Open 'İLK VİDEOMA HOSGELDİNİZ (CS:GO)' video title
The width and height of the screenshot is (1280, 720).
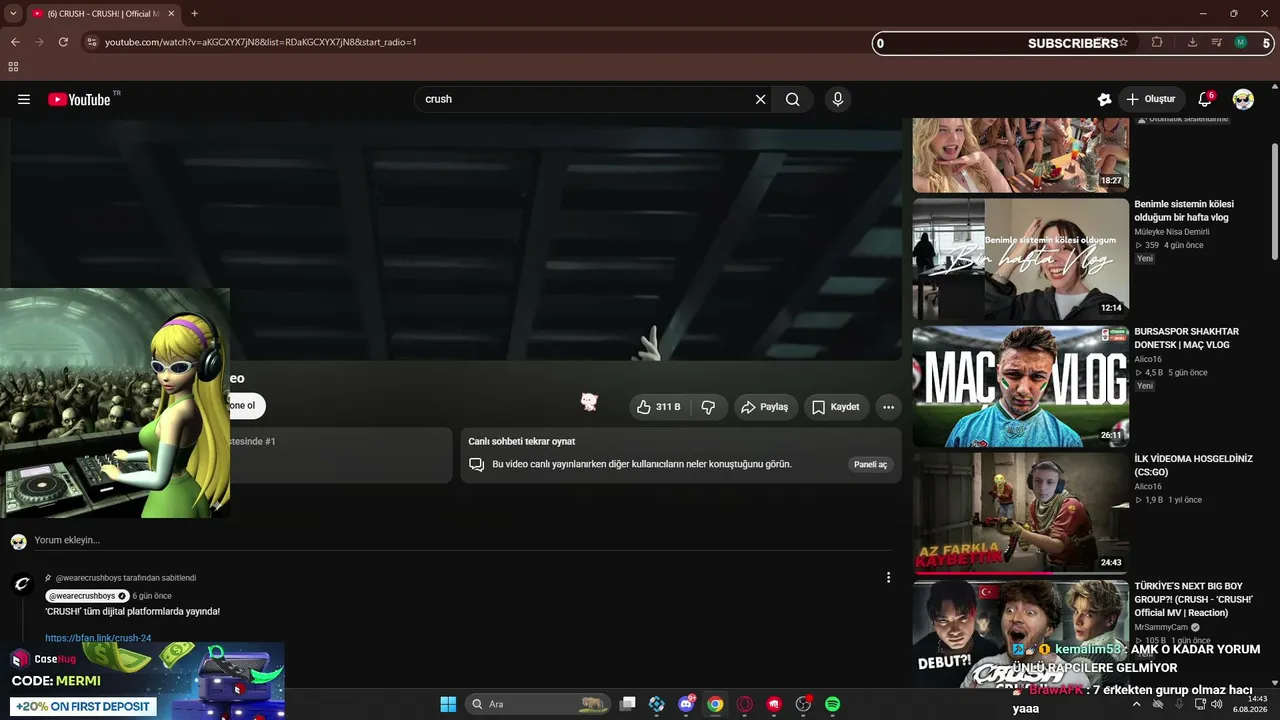[1193, 465]
